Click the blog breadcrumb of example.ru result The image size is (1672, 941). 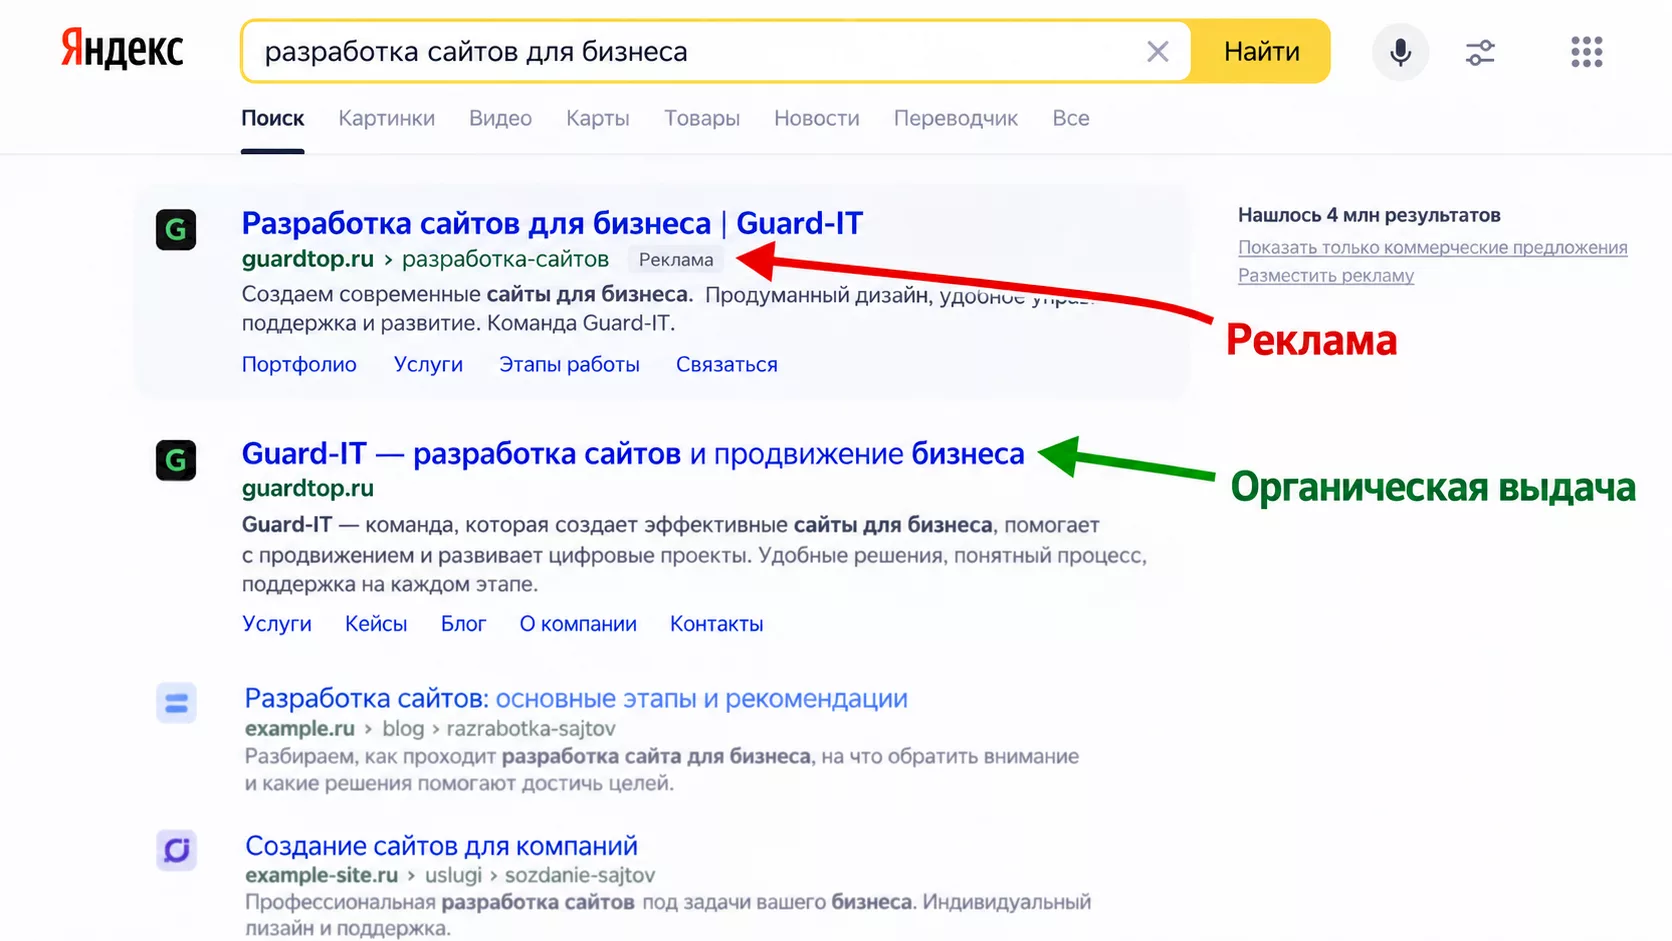point(403,728)
